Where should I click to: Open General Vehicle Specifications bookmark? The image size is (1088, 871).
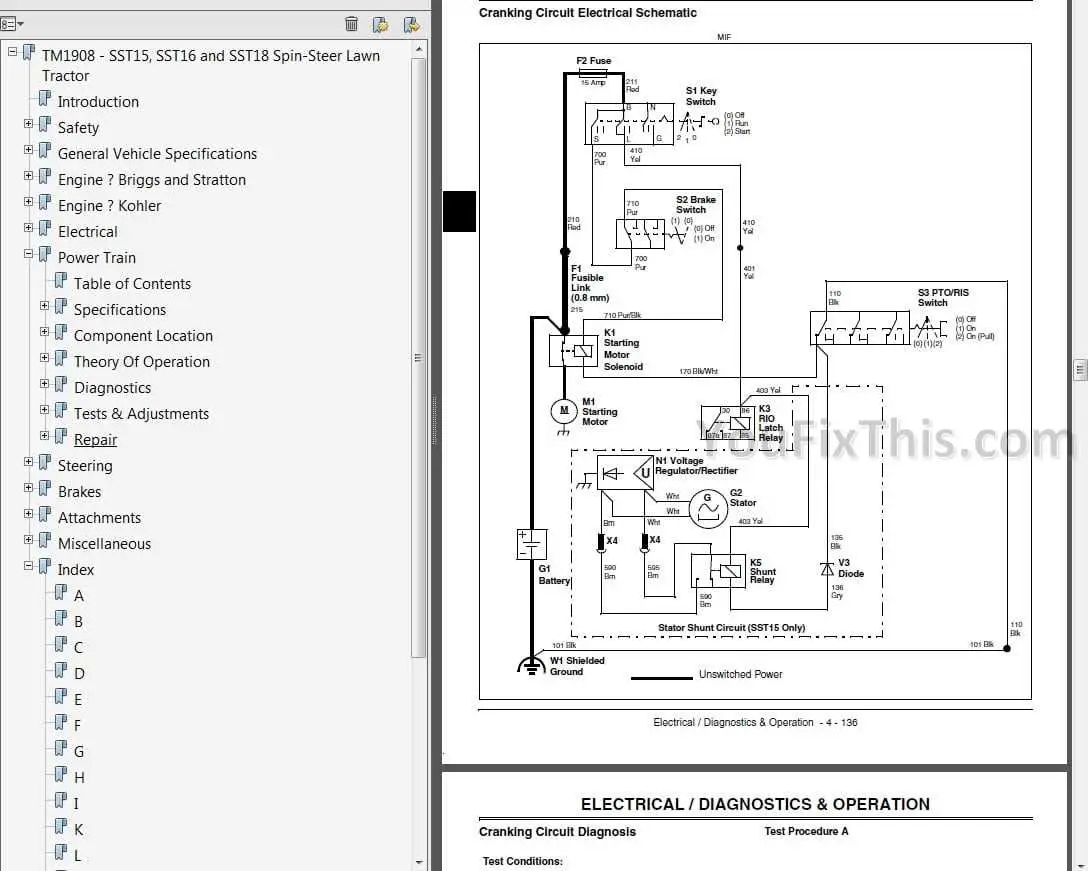(158, 154)
